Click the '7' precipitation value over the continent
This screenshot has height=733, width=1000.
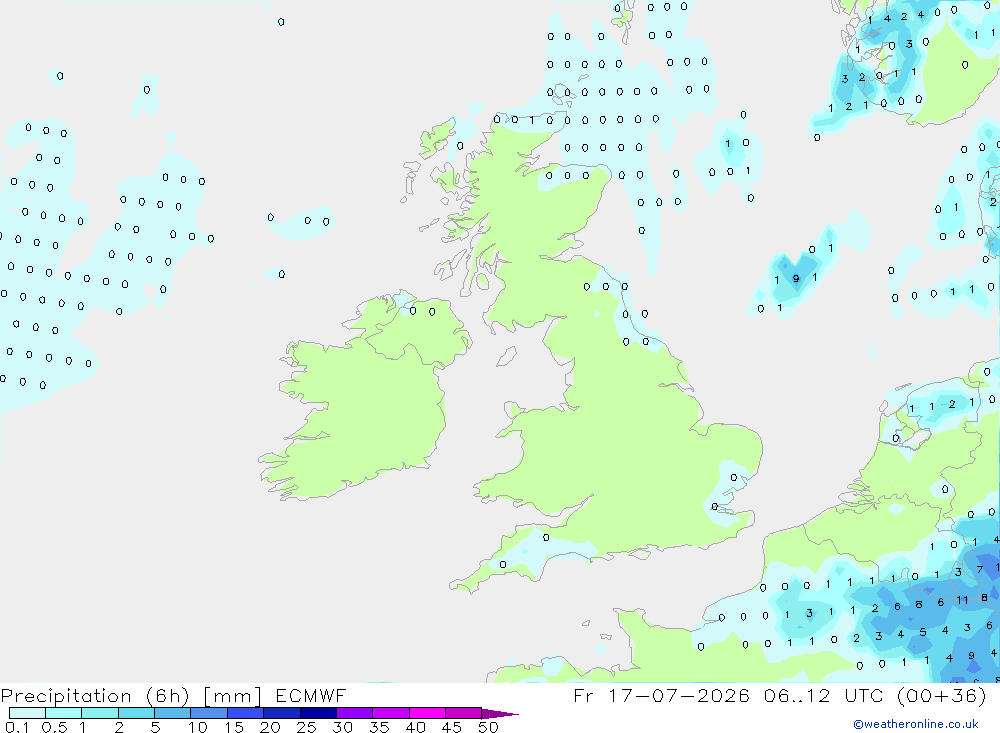pos(980,570)
